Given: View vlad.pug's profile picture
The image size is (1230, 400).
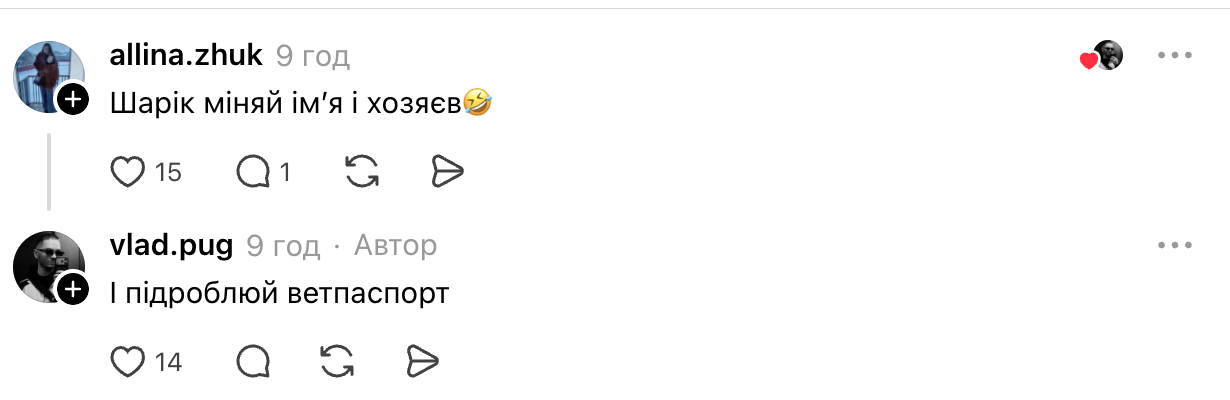Looking at the screenshot, I should point(45,265).
